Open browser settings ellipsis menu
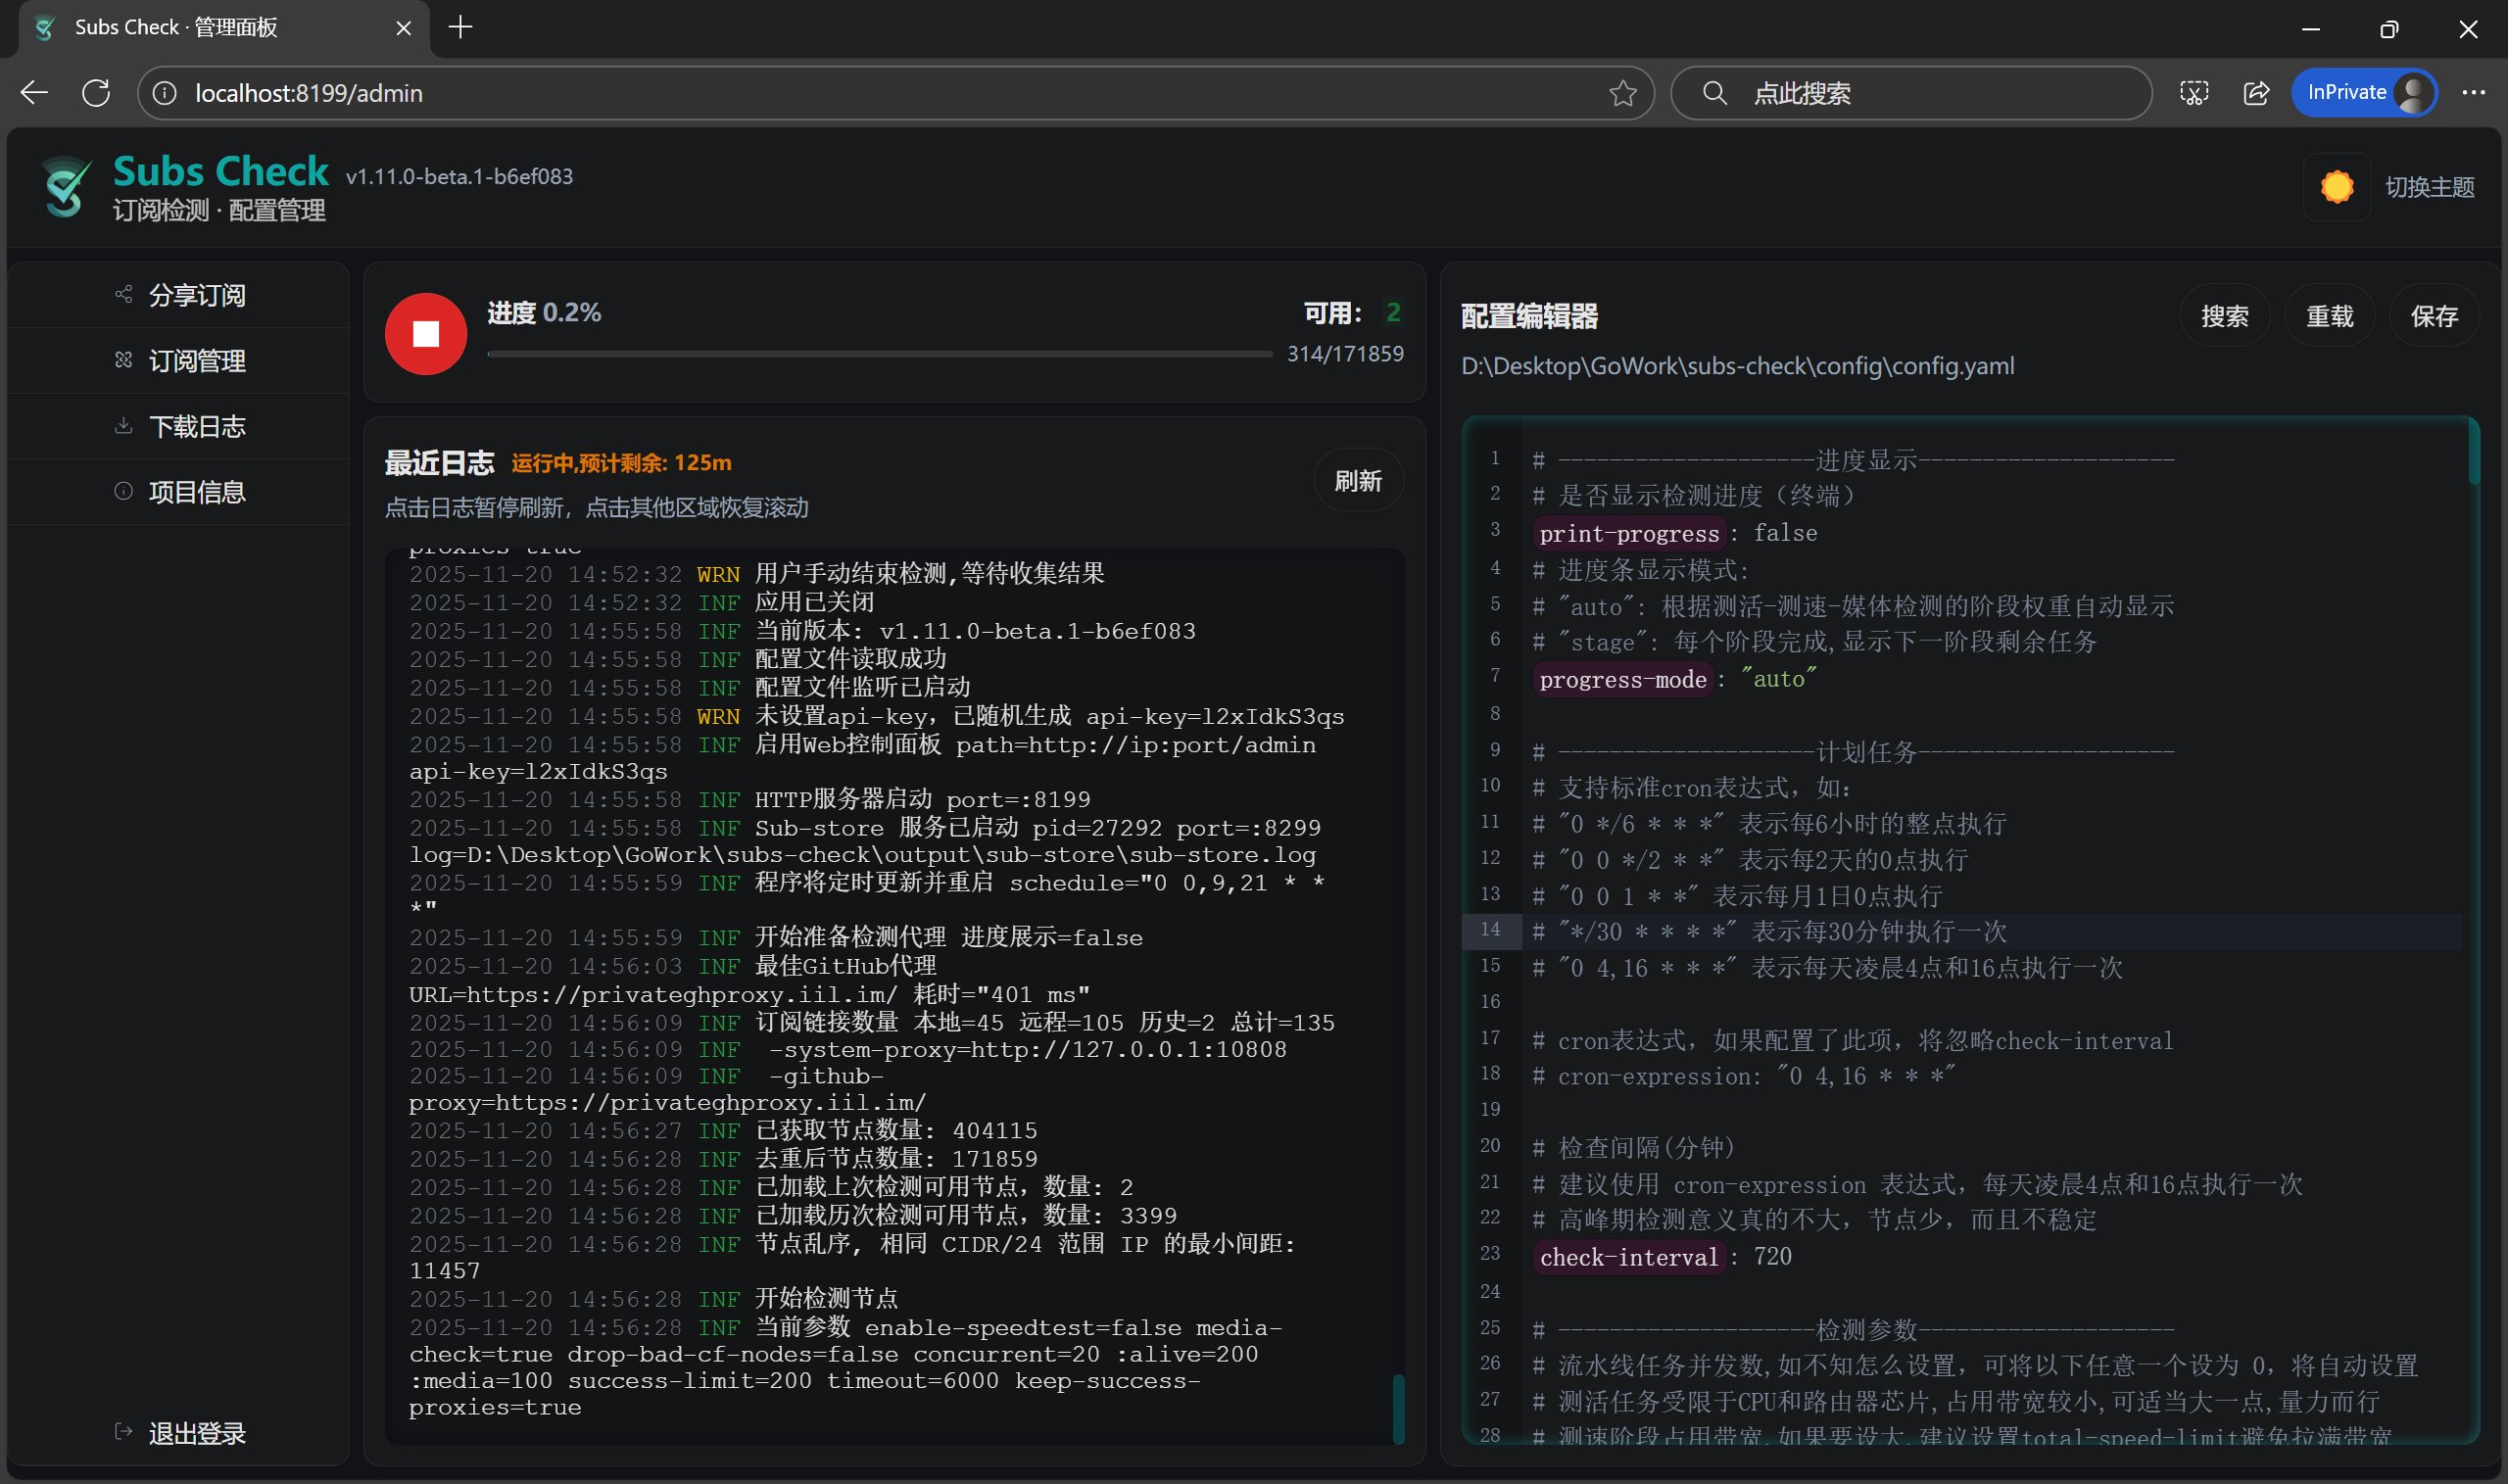Image resolution: width=2508 pixels, height=1484 pixels. click(x=2473, y=93)
